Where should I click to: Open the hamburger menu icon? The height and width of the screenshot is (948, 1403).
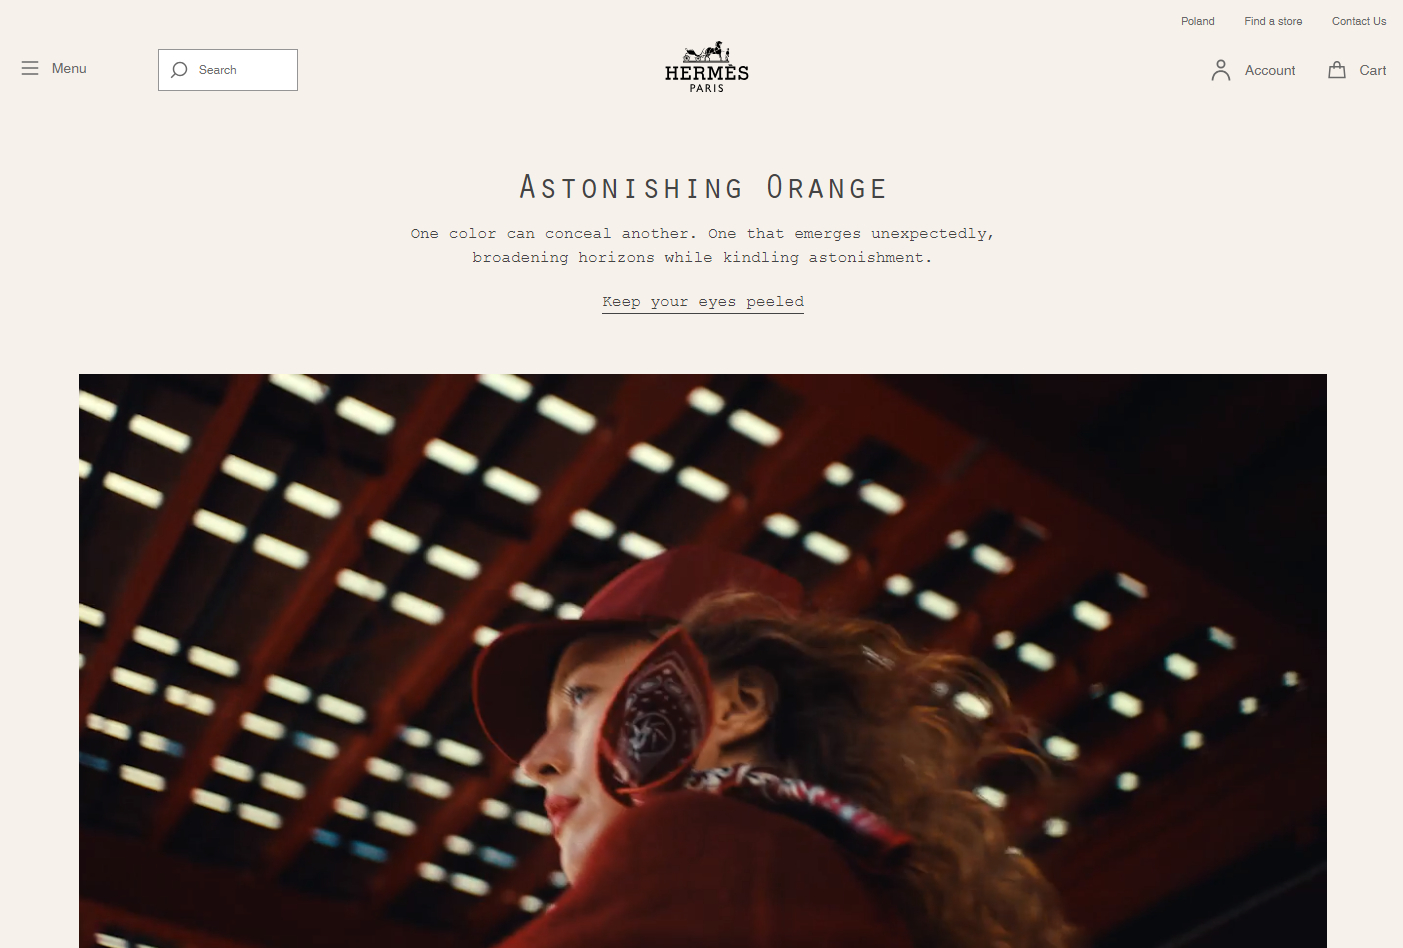[30, 68]
